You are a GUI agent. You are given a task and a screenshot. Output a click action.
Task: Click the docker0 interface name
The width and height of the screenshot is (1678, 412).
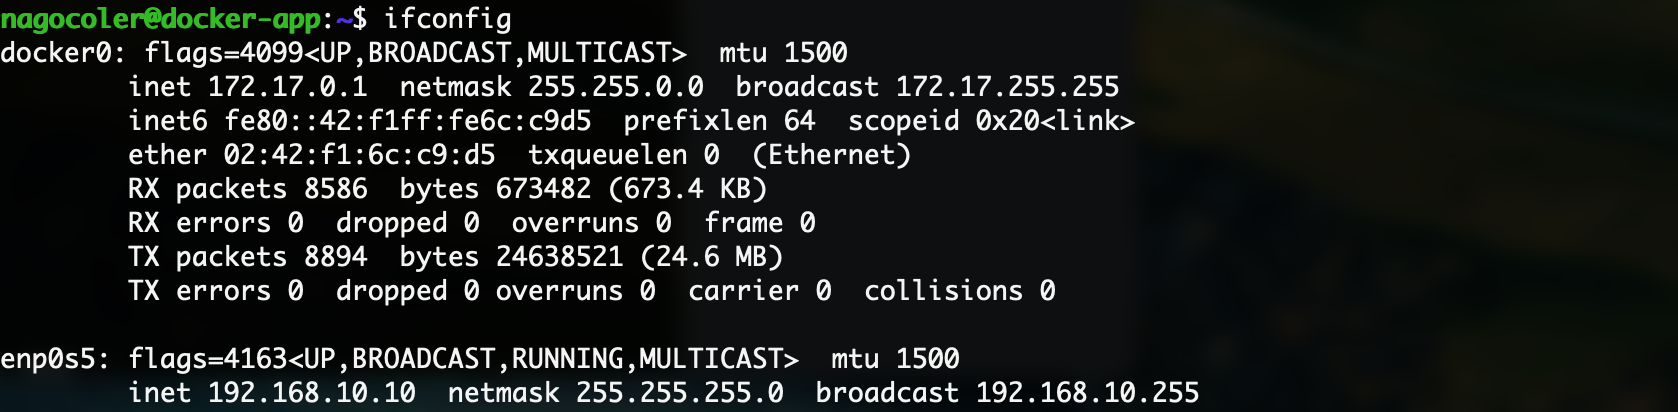pos(55,53)
